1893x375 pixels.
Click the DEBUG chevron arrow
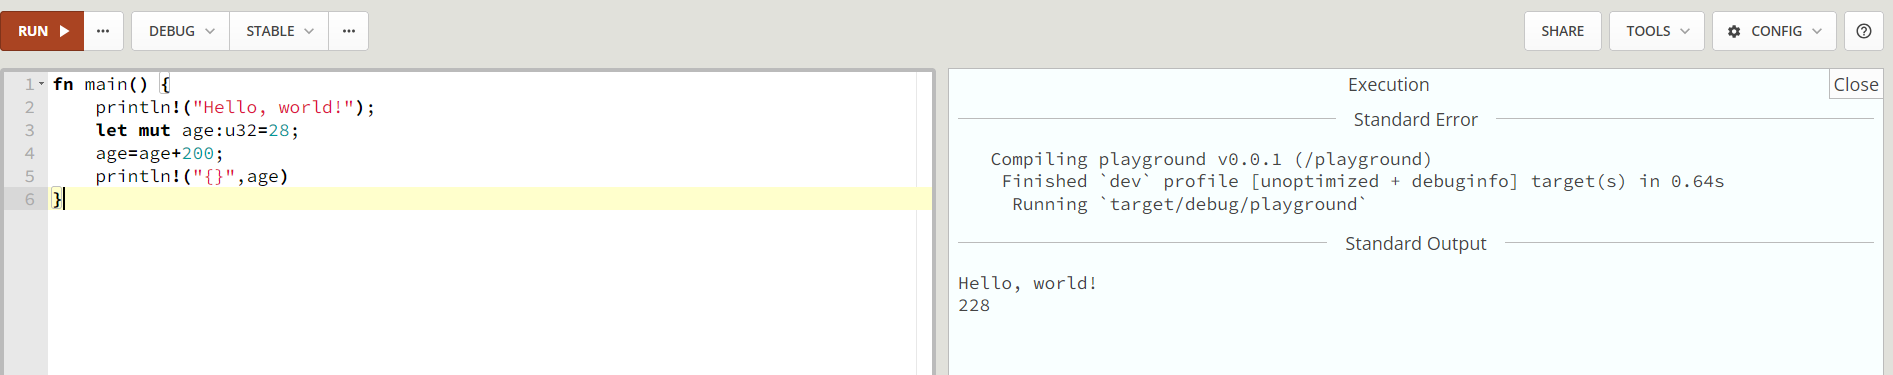pos(210,31)
